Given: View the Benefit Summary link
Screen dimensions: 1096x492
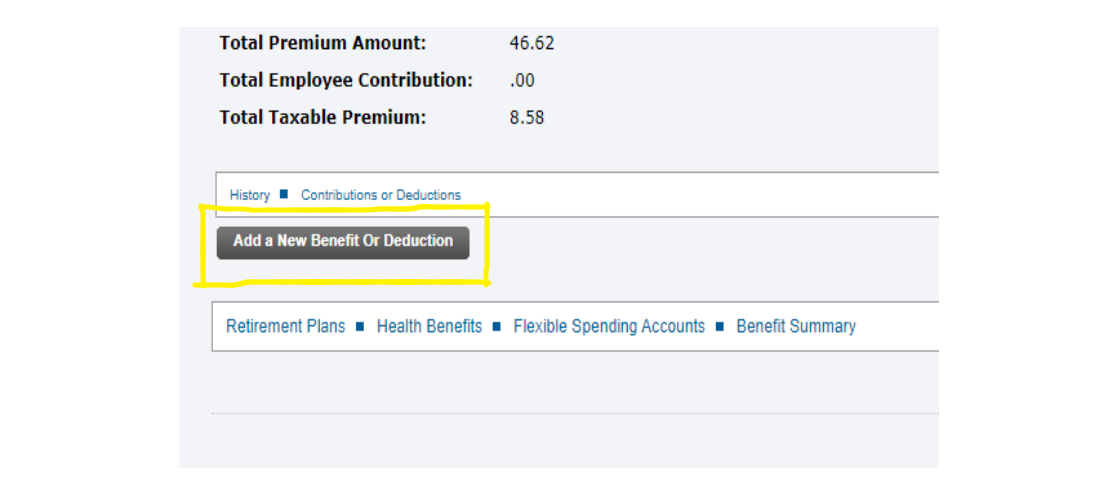Looking at the screenshot, I should click(795, 326).
